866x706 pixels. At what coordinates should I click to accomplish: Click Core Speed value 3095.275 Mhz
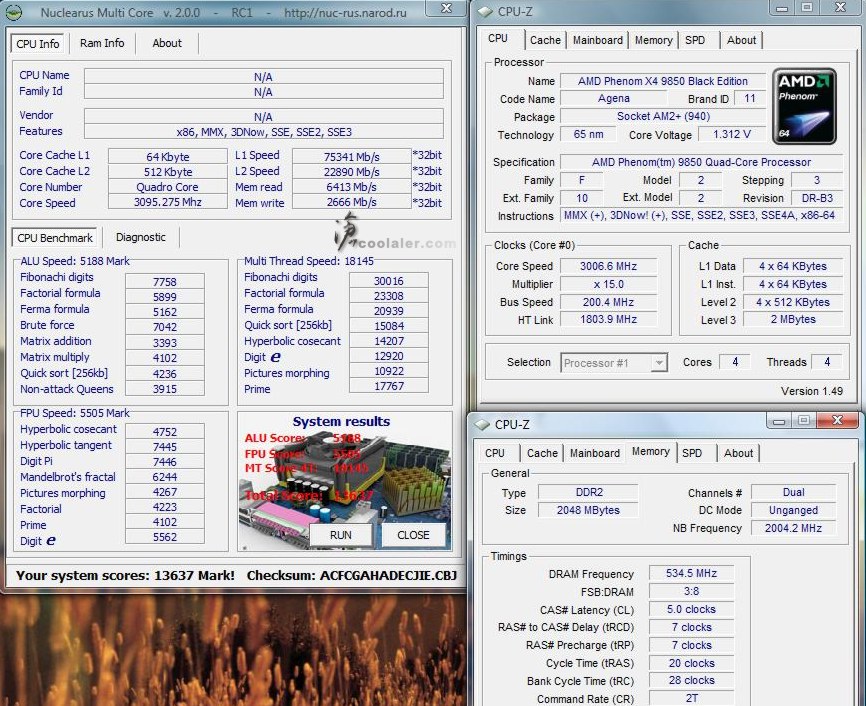coord(167,202)
